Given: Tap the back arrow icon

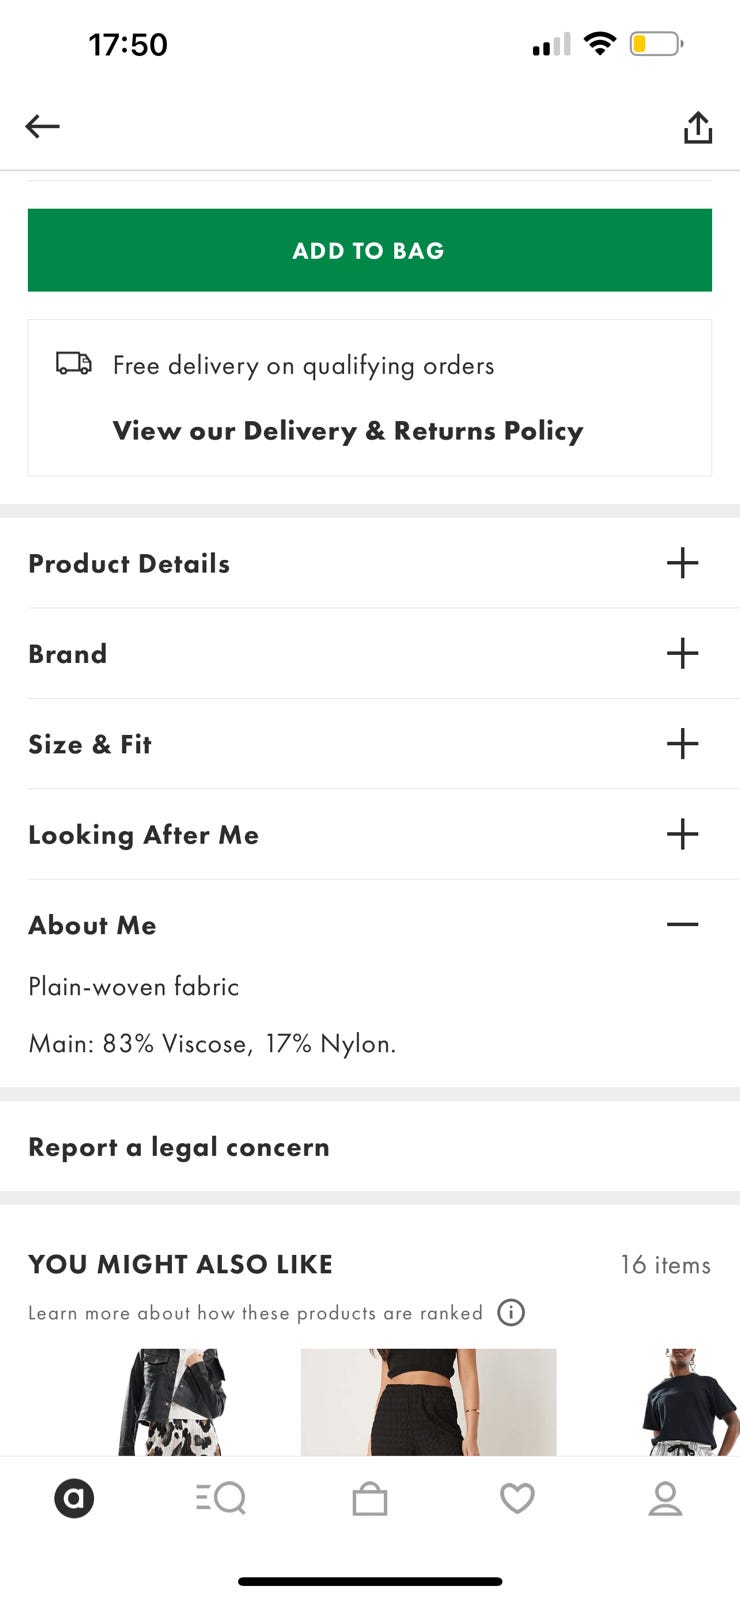Looking at the screenshot, I should tap(42, 126).
